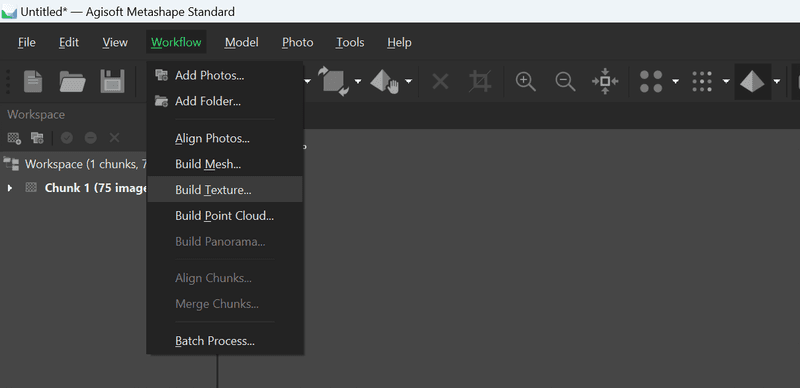This screenshot has width=800, height=388.
Task: Click the Open project folder icon
Action: (72, 81)
